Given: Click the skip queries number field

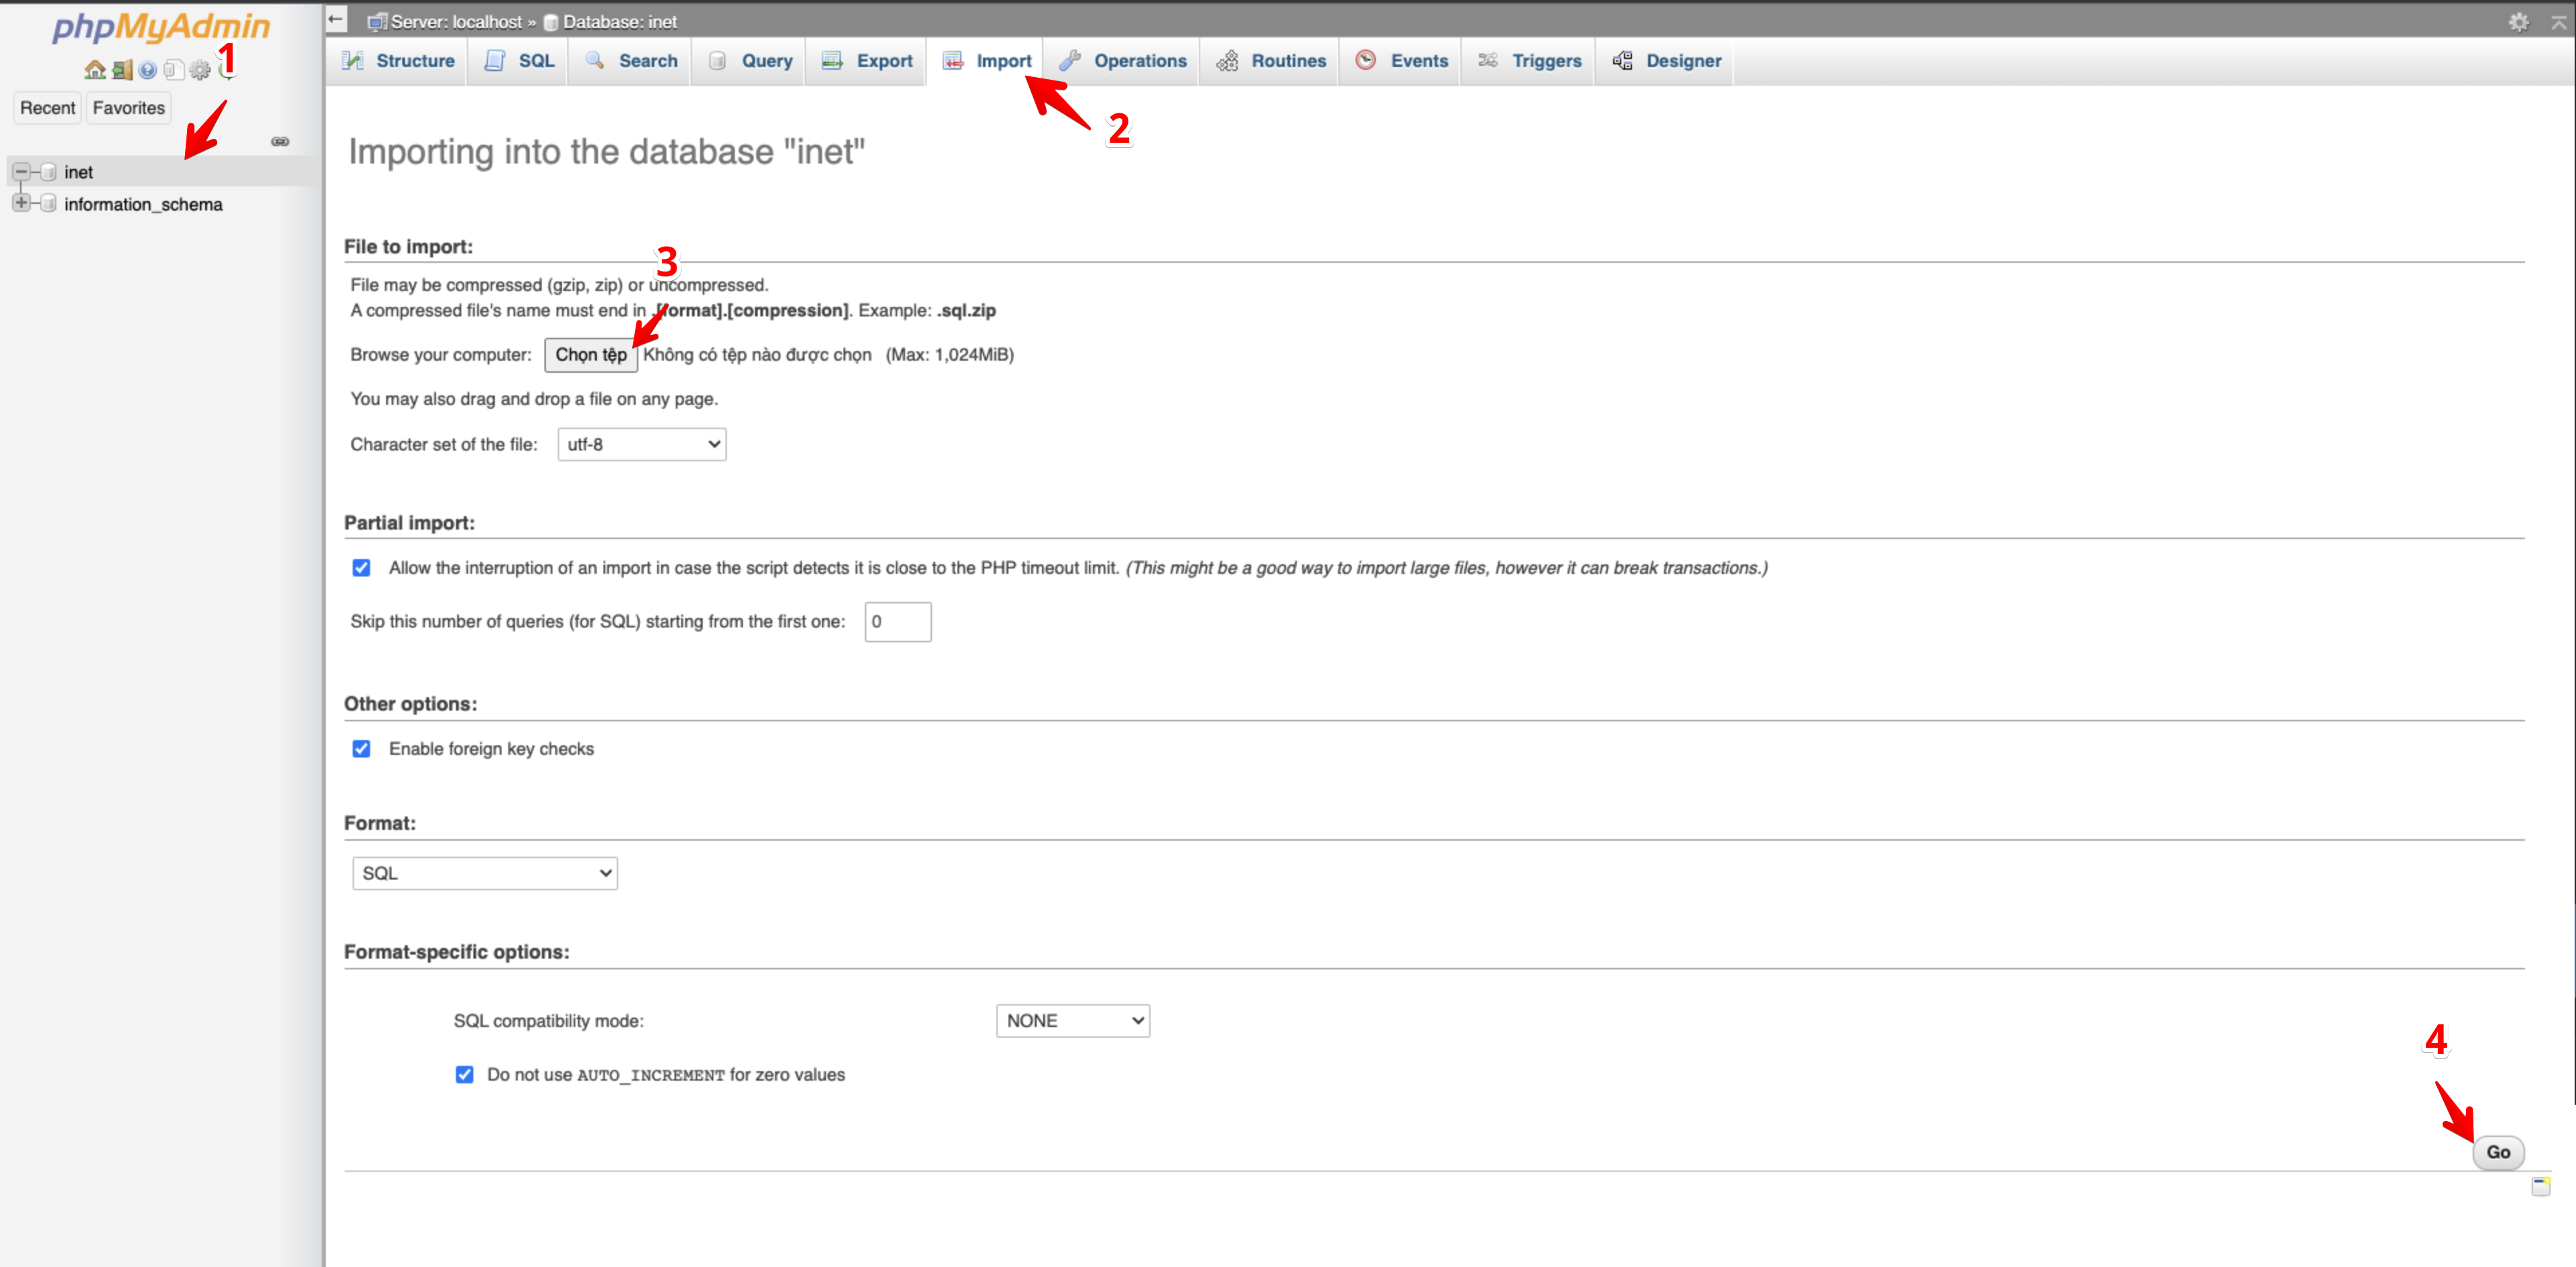Looking at the screenshot, I should tap(897, 622).
